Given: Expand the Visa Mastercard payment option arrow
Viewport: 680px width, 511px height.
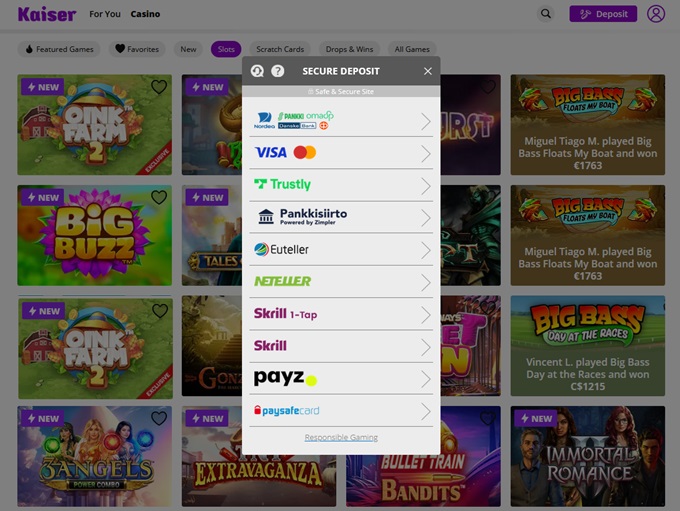Looking at the screenshot, I should coord(426,153).
